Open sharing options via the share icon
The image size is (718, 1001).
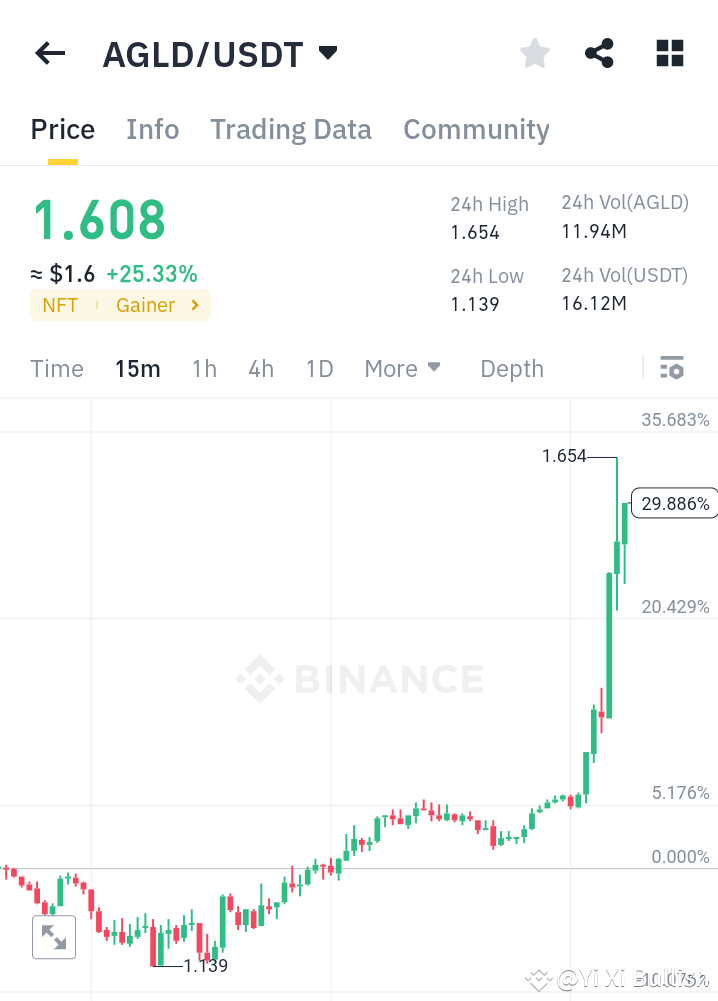599,53
